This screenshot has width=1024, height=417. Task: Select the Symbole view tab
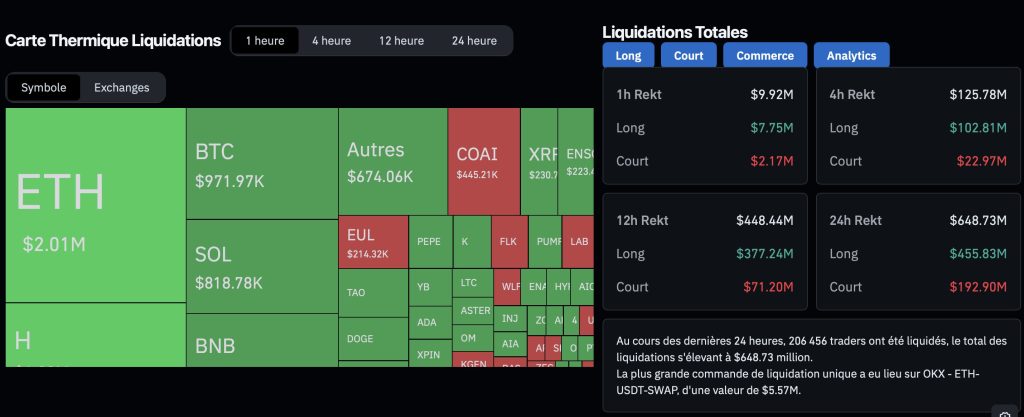pos(44,88)
